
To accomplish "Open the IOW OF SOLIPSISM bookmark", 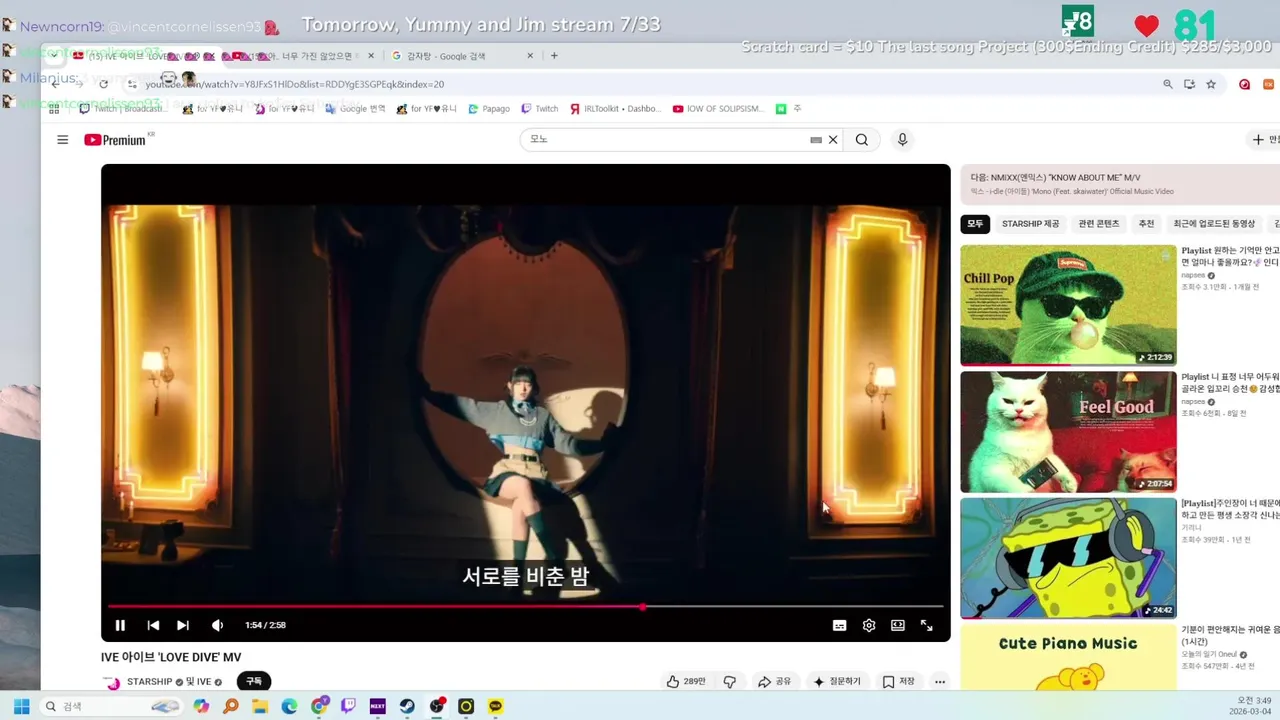I will pos(718,109).
